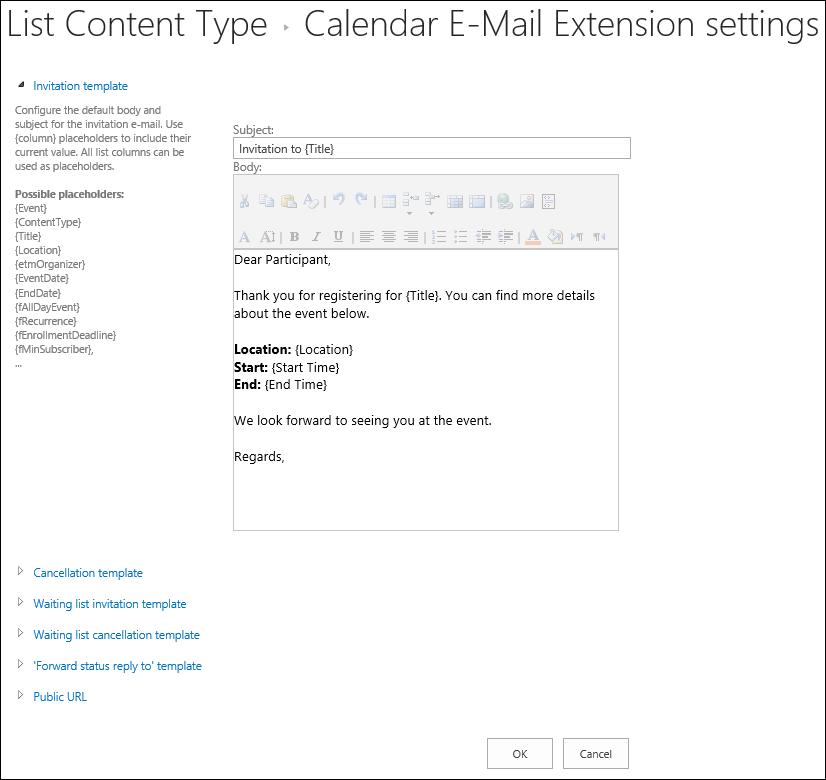The height and width of the screenshot is (780, 826).
Task: Open the Insert column dropdown arrow
Action: coord(431,213)
